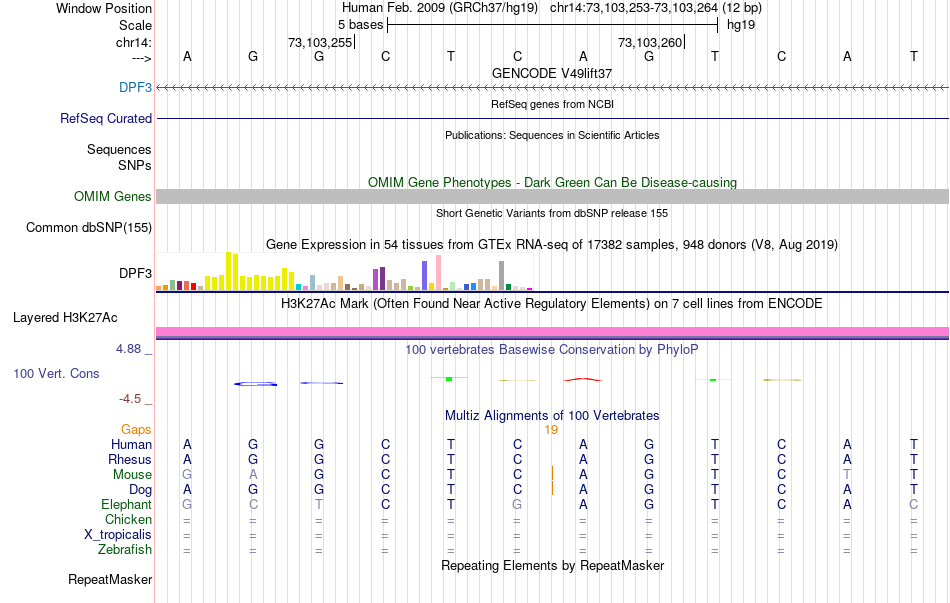Click the tall pink bar in GTEx chart

pyautogui.click(x=438, y=273)
